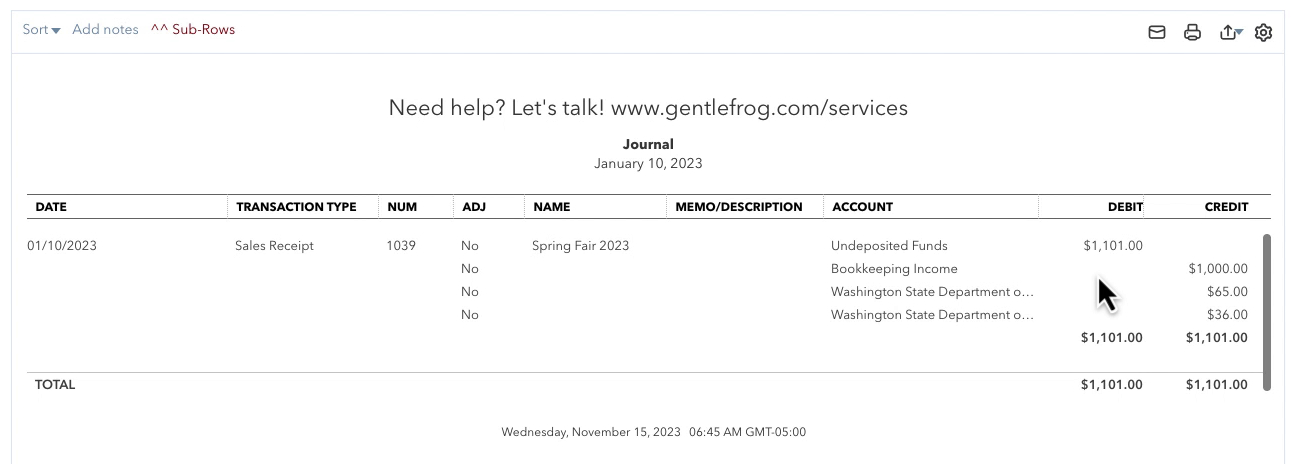Click the report's vertical scrollbar
The image size is (1296, 464).
pos(1268,312)
